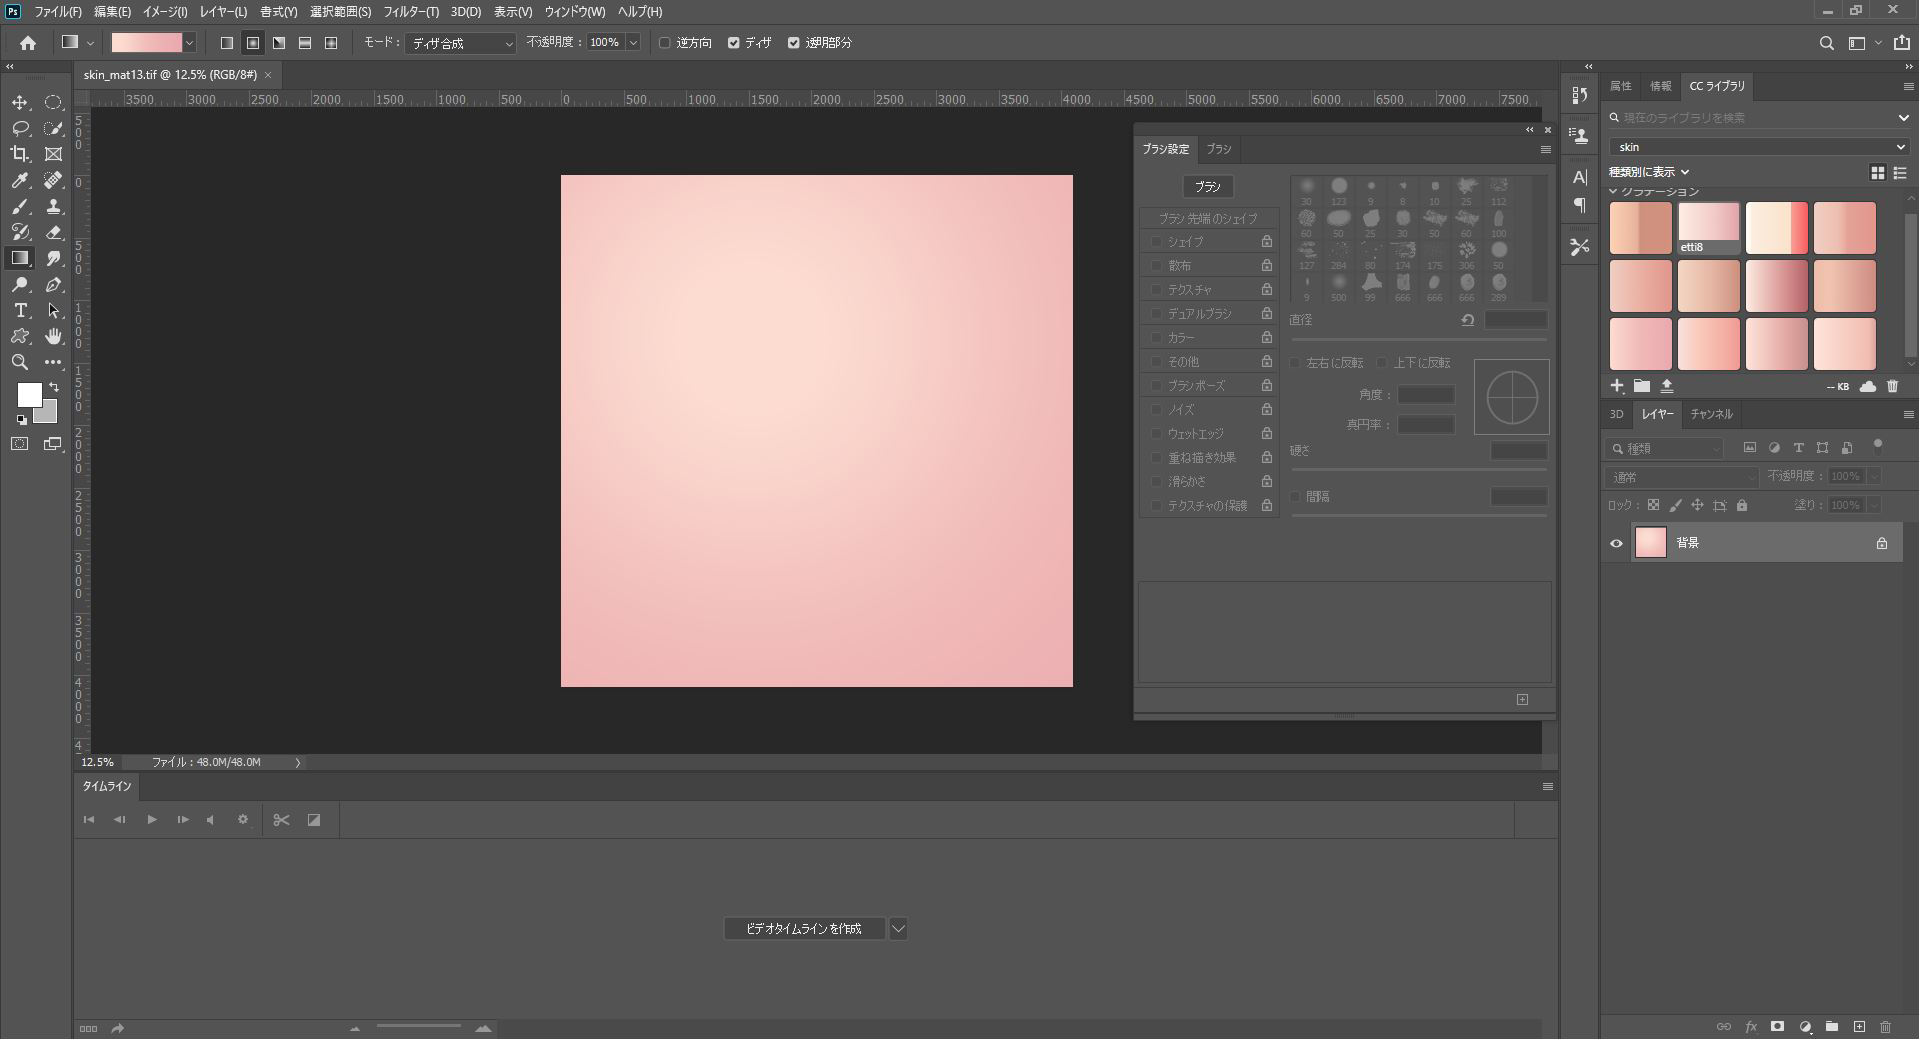Select the etti8 gradient thumbnail

1709,228
